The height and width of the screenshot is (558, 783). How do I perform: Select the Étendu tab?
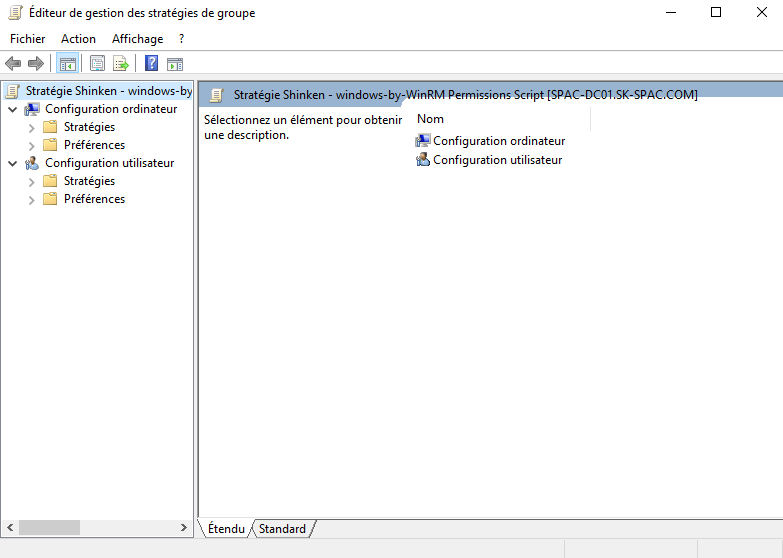[226, 529]
